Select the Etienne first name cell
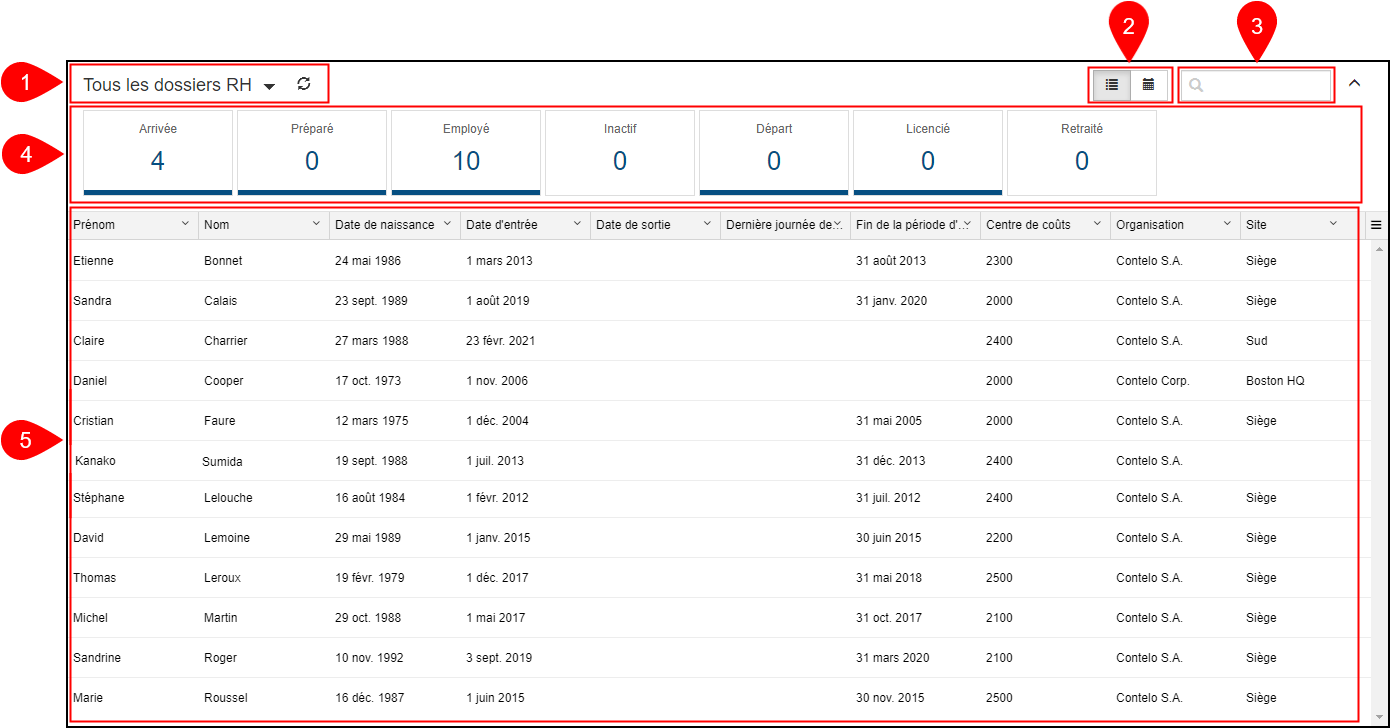Image resolution: width=1390 pixels, height=728 pixels. coord(93,261)
